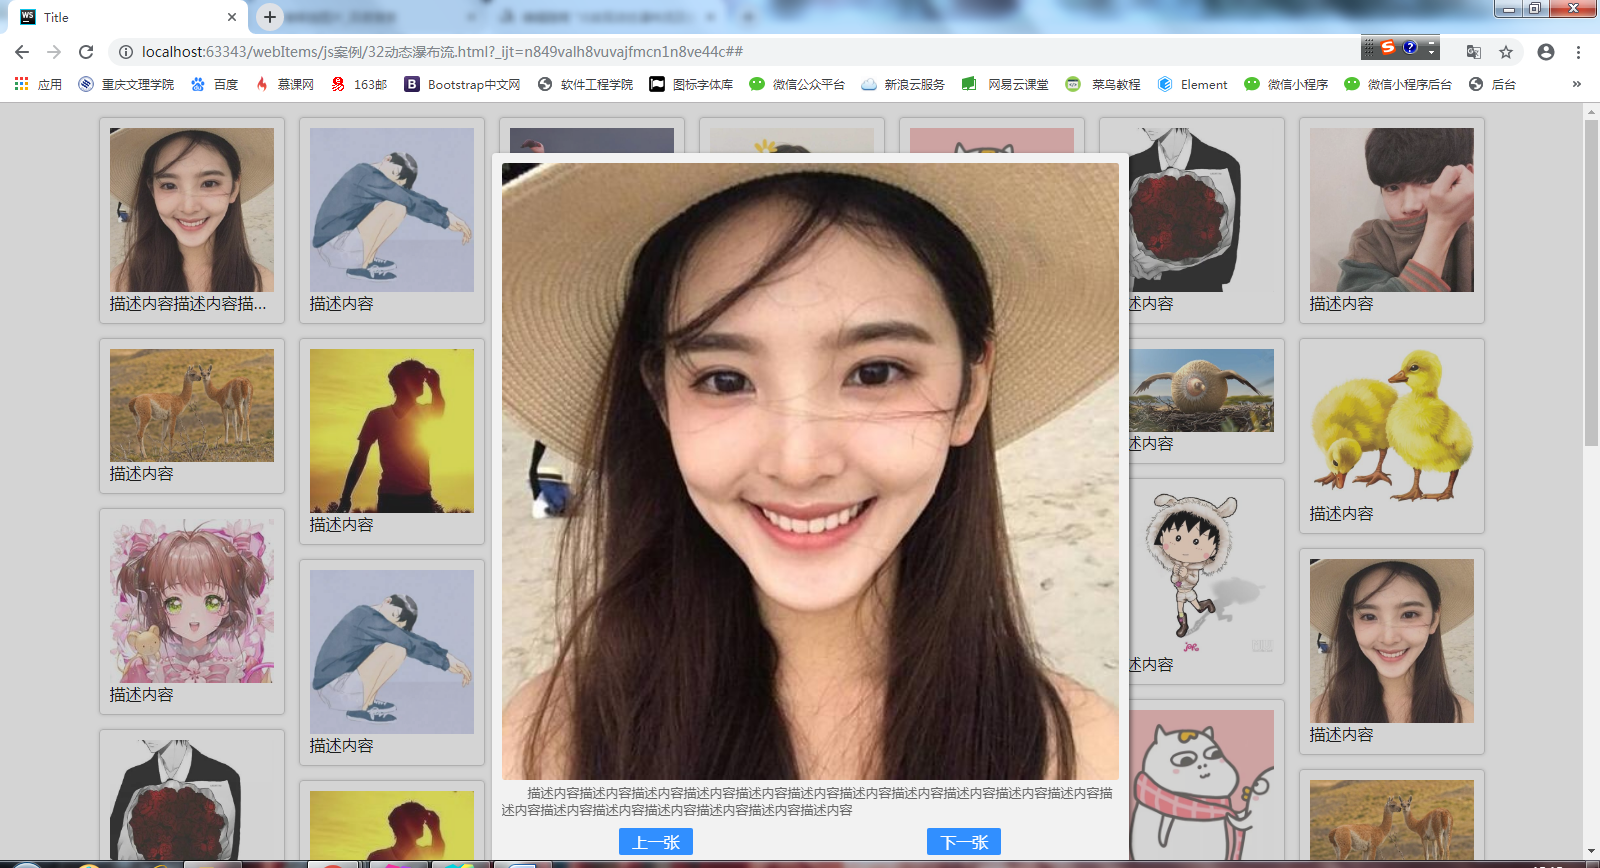Open Chrome profile account icon
The height and width of the screenshot is (868, 1600).
pyautogui.click(x=1546, y=52)
